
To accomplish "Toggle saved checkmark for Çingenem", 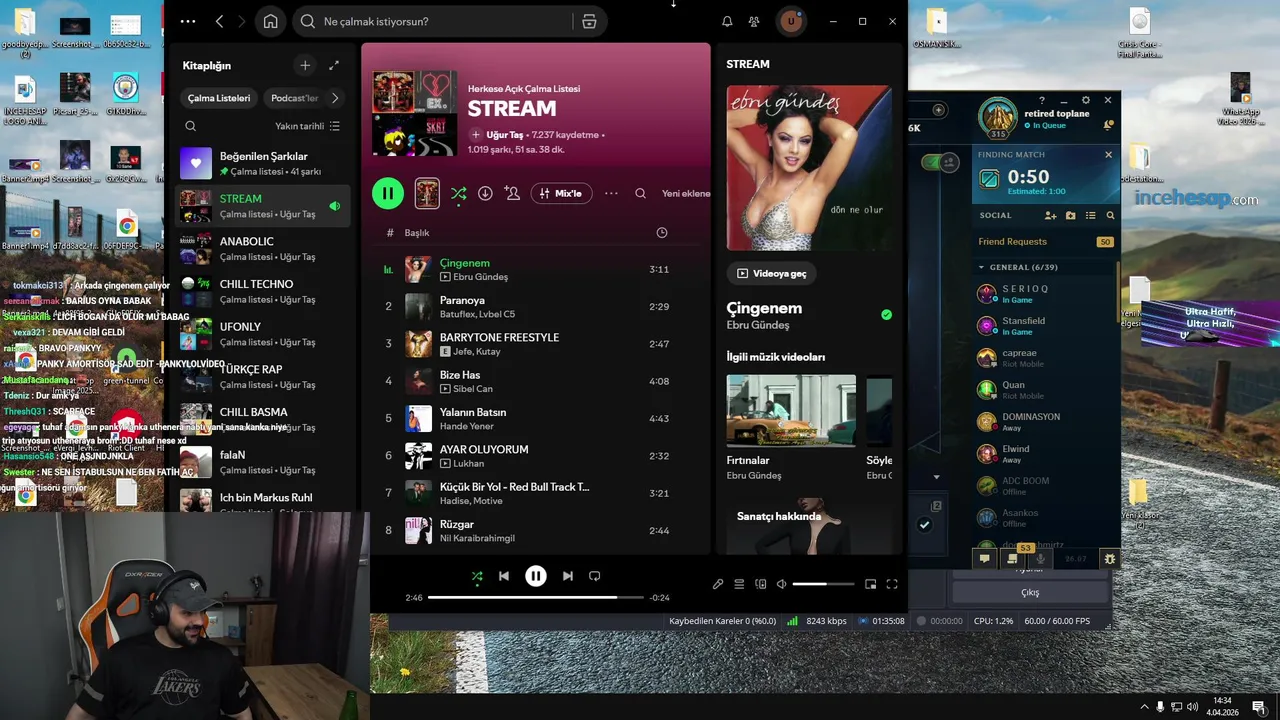I will [886, 314].
